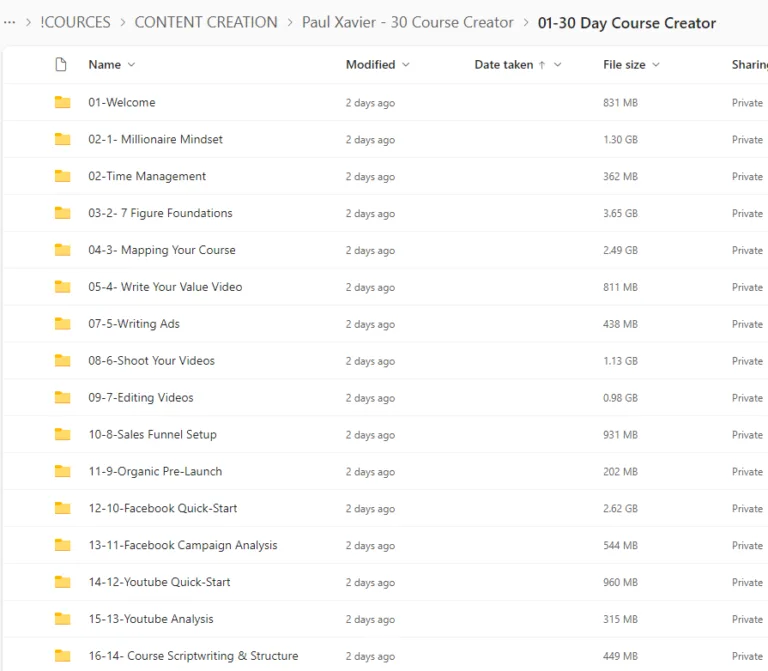The image size is (768, 671).
Task: Open Paul Xavier - 30 Course Creator breadcrumb
Action: click(x=407, y=22)
